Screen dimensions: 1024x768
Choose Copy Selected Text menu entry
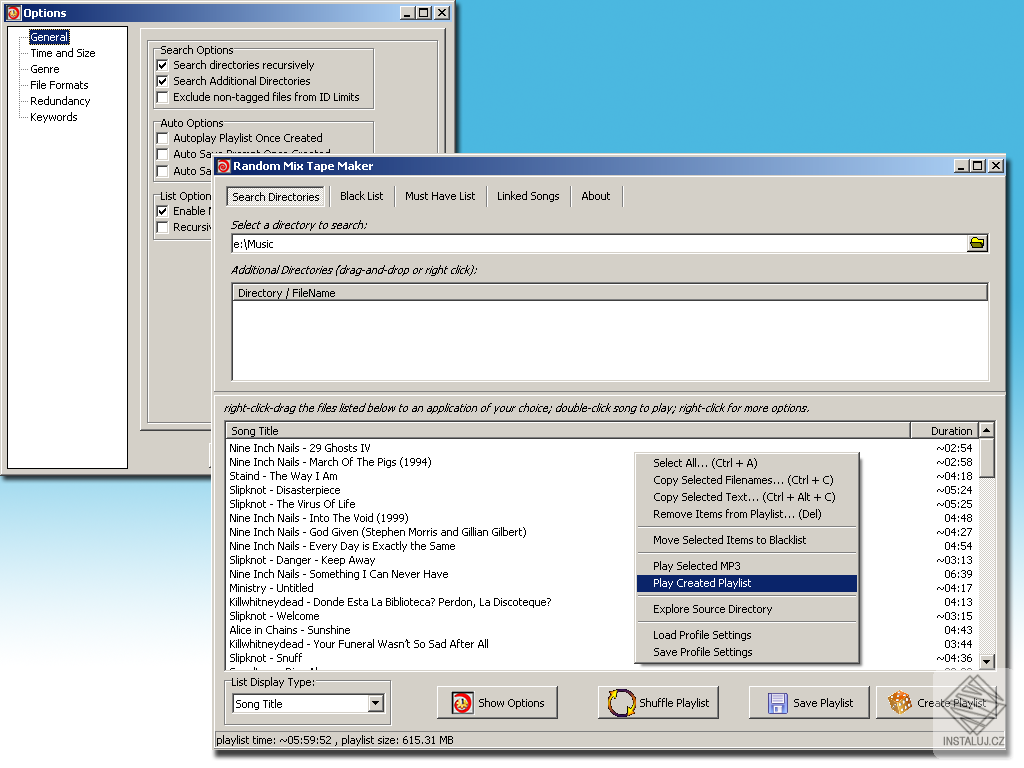point(746,497)
